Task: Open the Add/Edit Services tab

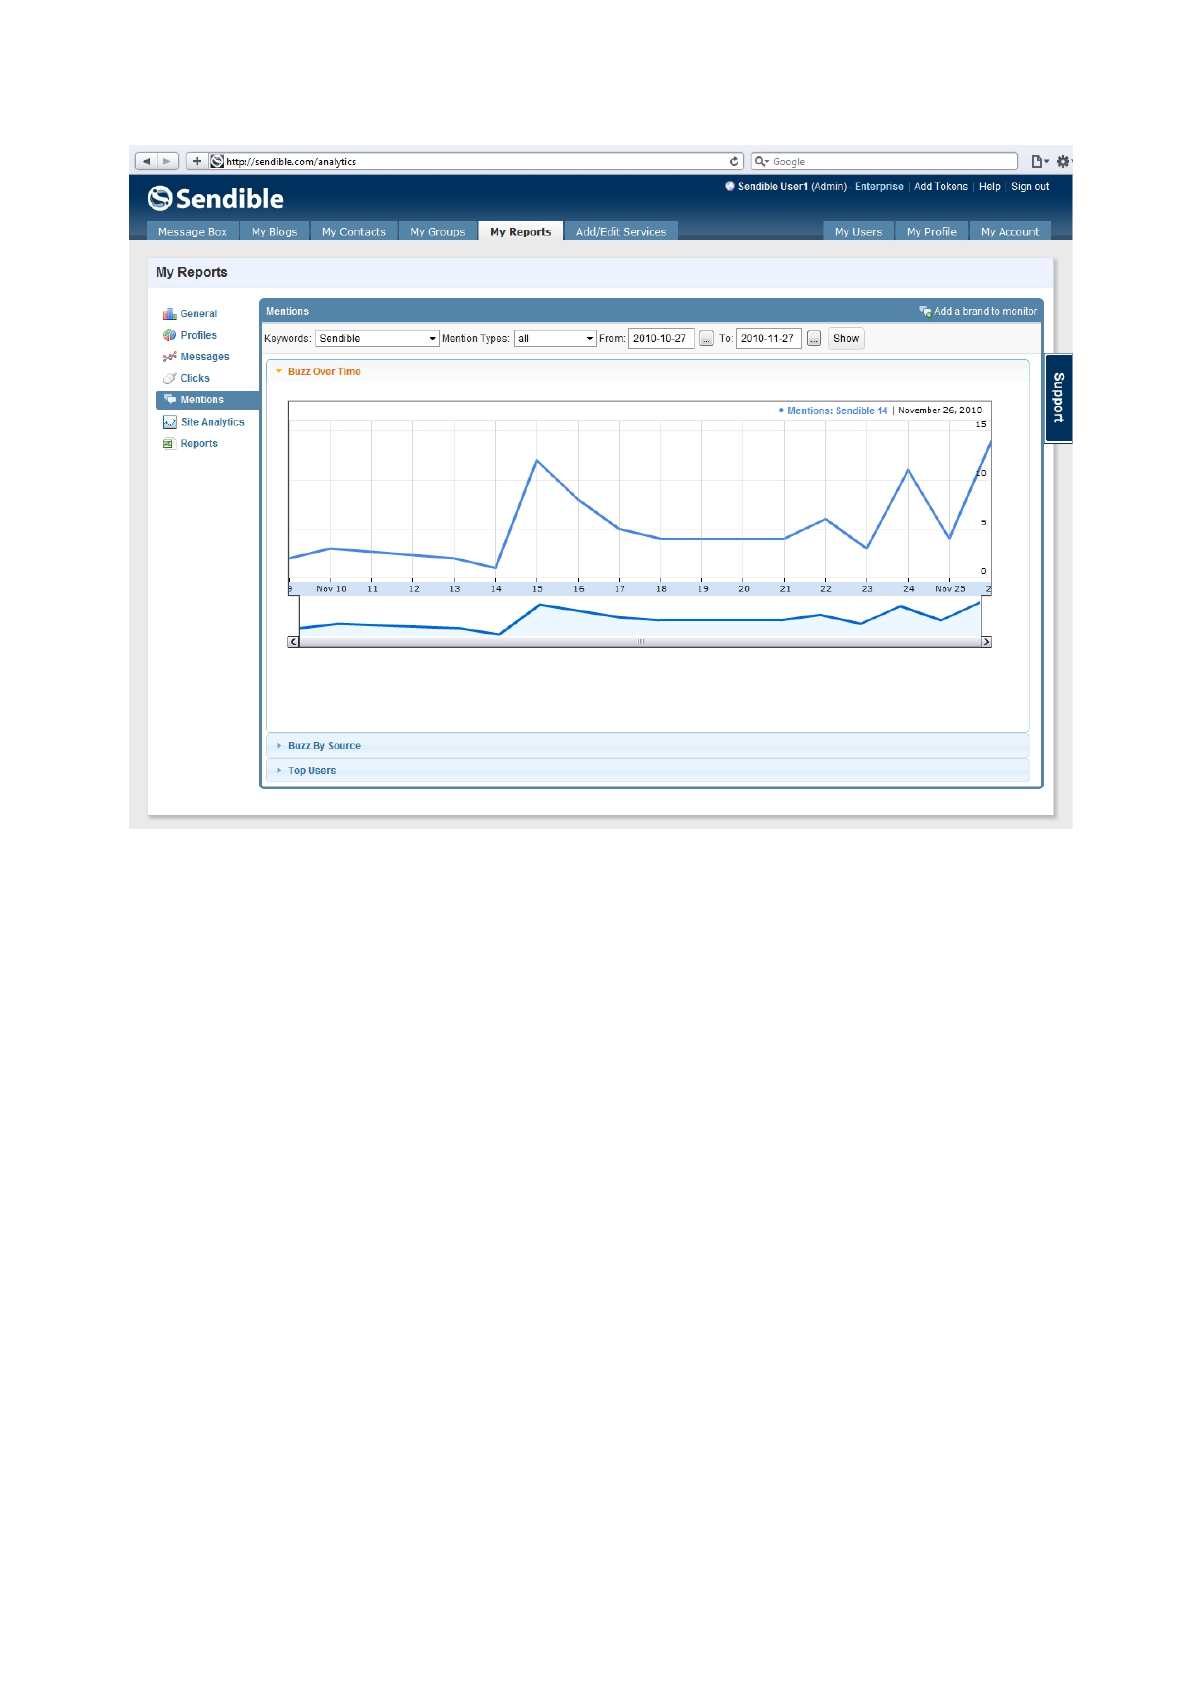Action: [x=621, y=232]
